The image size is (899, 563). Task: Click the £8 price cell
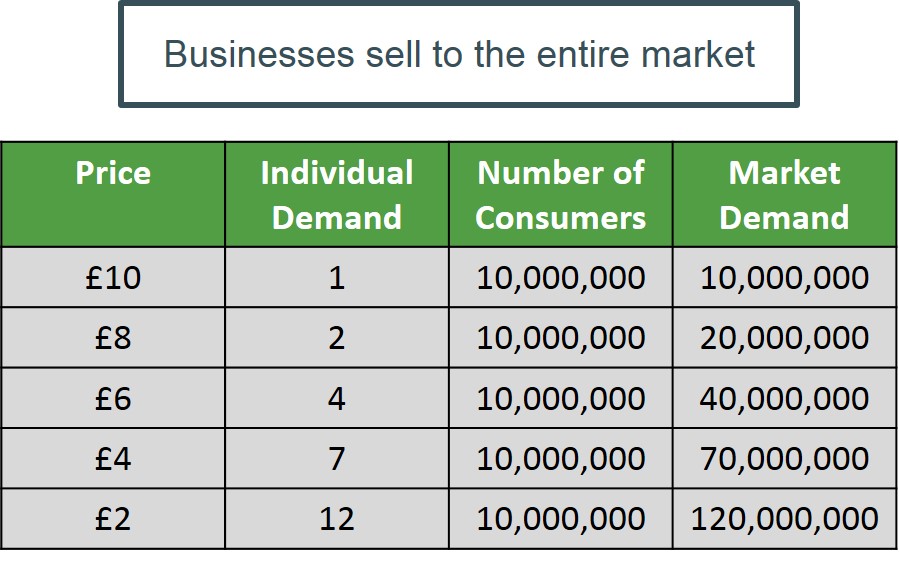(113, 338)
